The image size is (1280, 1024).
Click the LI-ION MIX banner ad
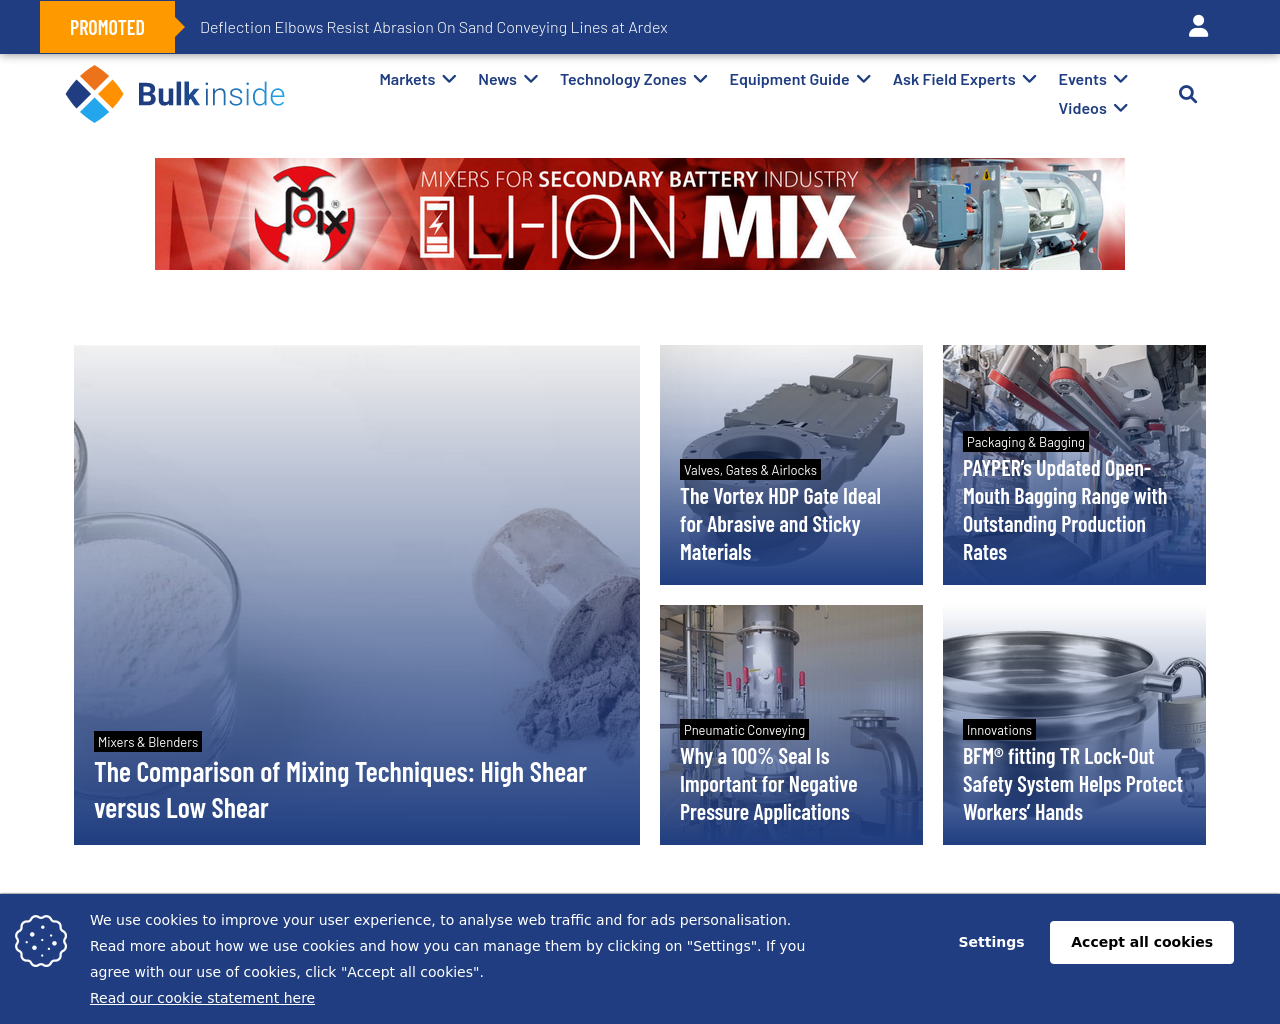640,214
